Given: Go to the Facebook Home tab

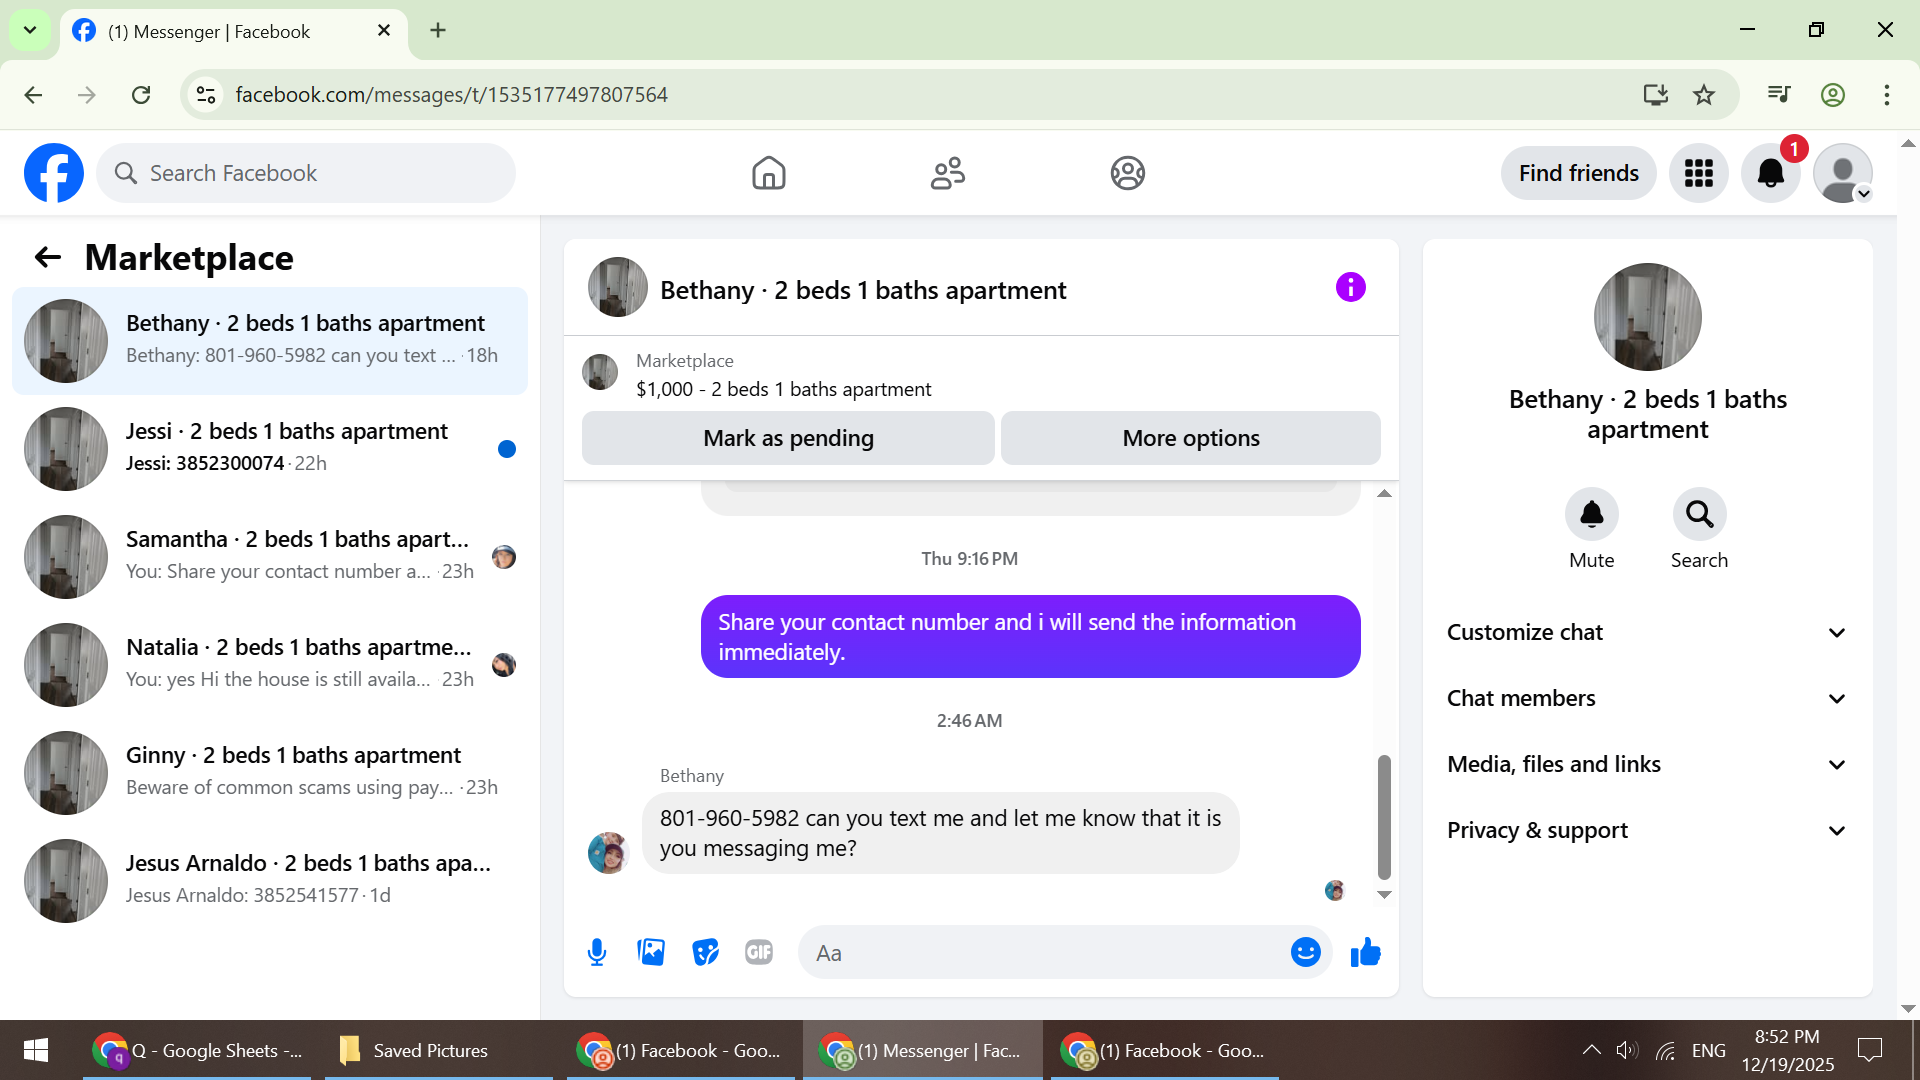Looking at the screenshot, I should [x=768, y=173].
